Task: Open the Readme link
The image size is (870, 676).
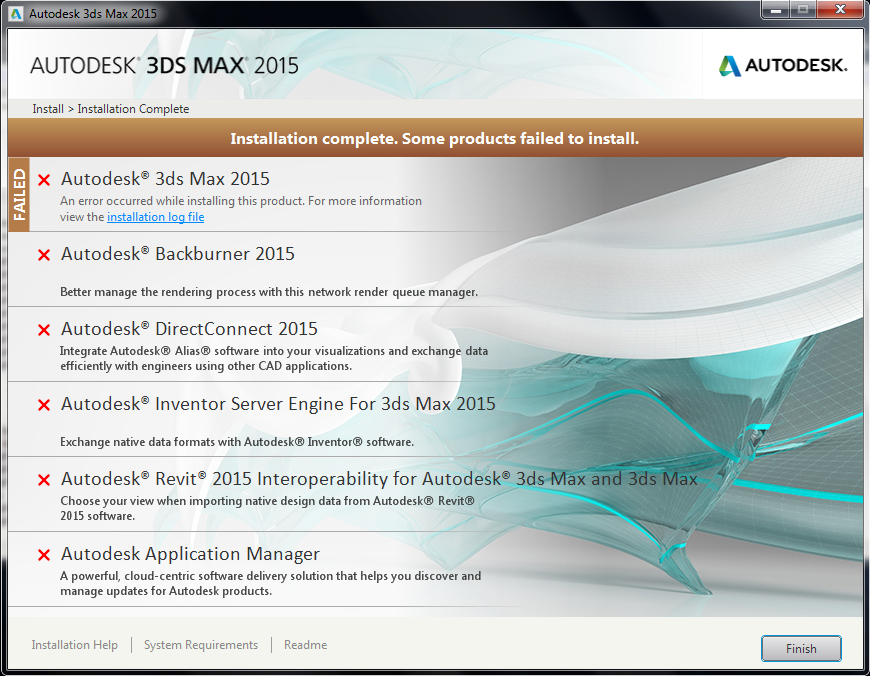Action: coord(305,645)
